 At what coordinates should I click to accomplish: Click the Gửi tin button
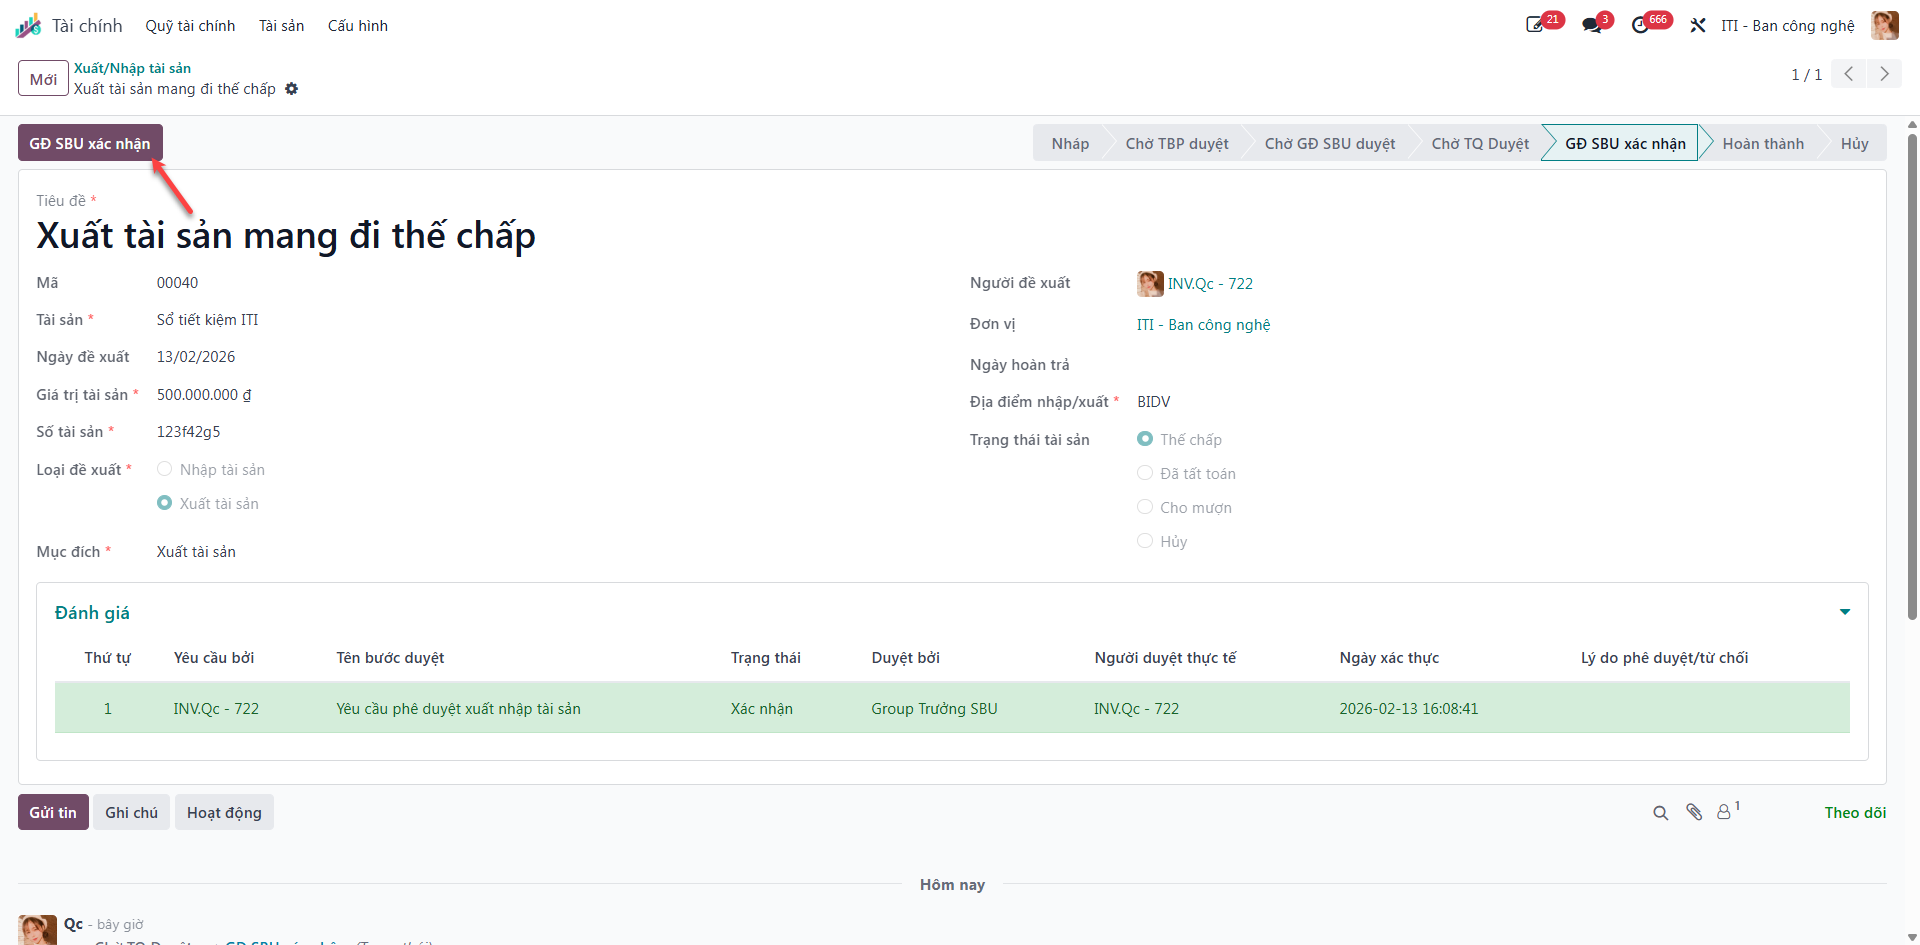click(53, 812)
